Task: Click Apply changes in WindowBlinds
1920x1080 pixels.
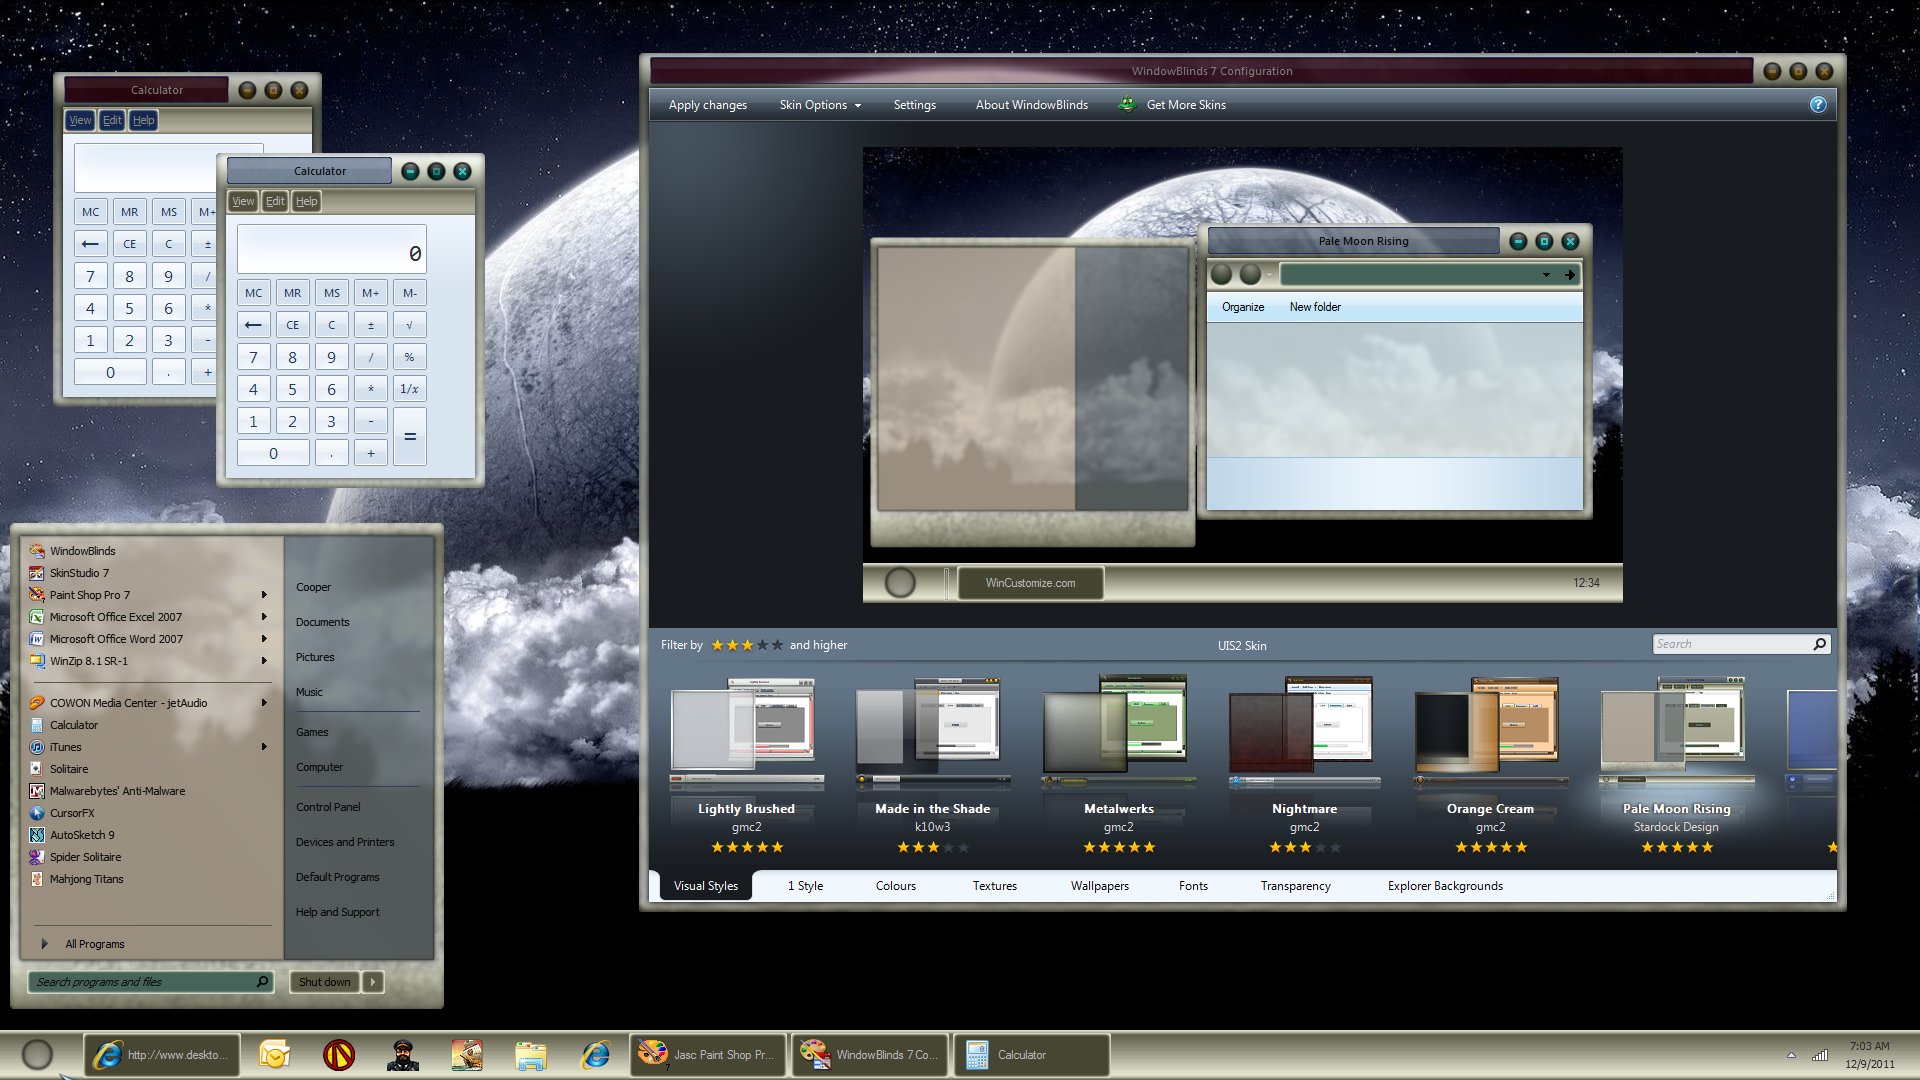Action: pos(707,105)
